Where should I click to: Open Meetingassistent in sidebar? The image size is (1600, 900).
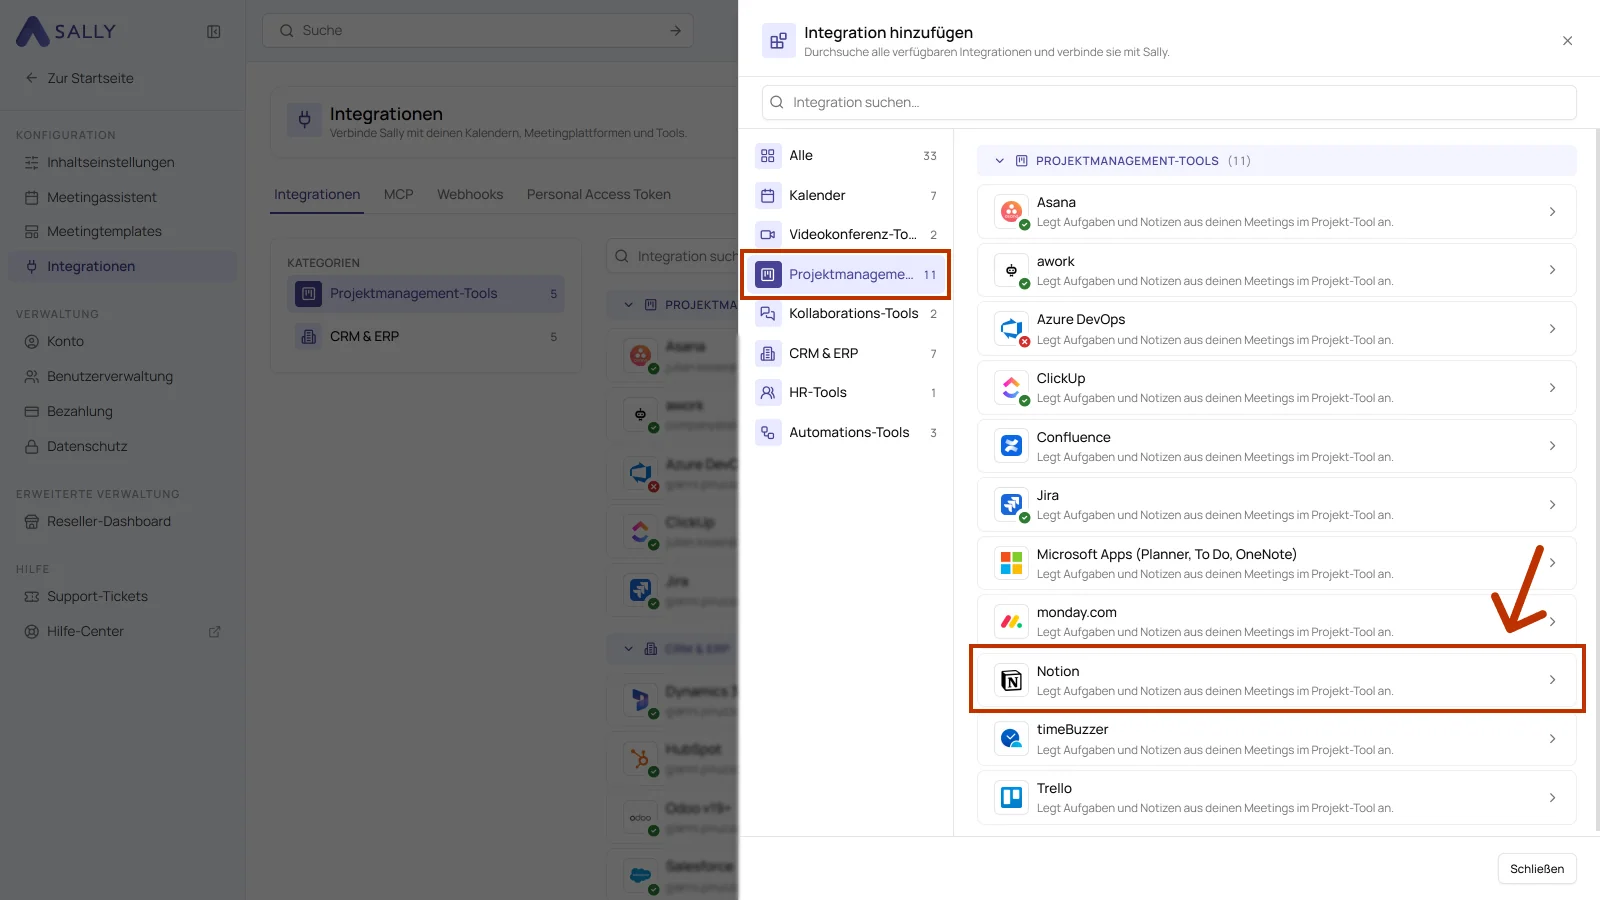[122, 197]
